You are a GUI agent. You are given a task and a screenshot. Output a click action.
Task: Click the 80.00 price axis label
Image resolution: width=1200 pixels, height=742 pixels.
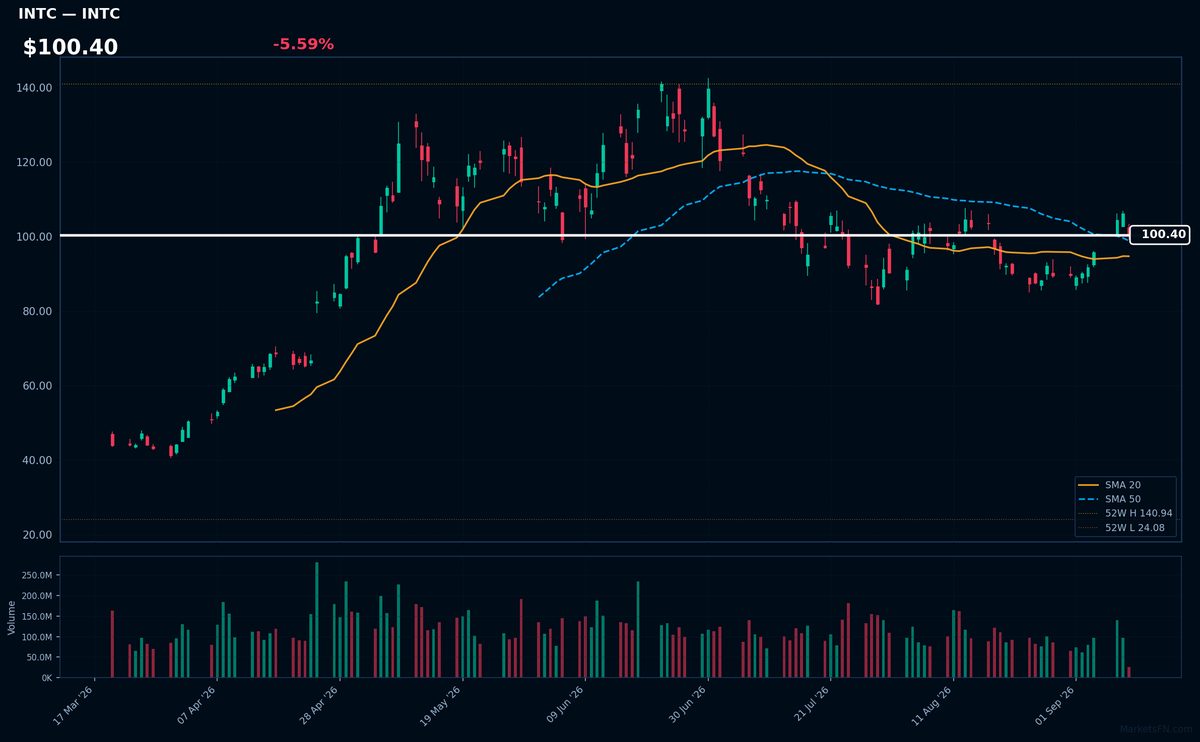coord(38,311)
